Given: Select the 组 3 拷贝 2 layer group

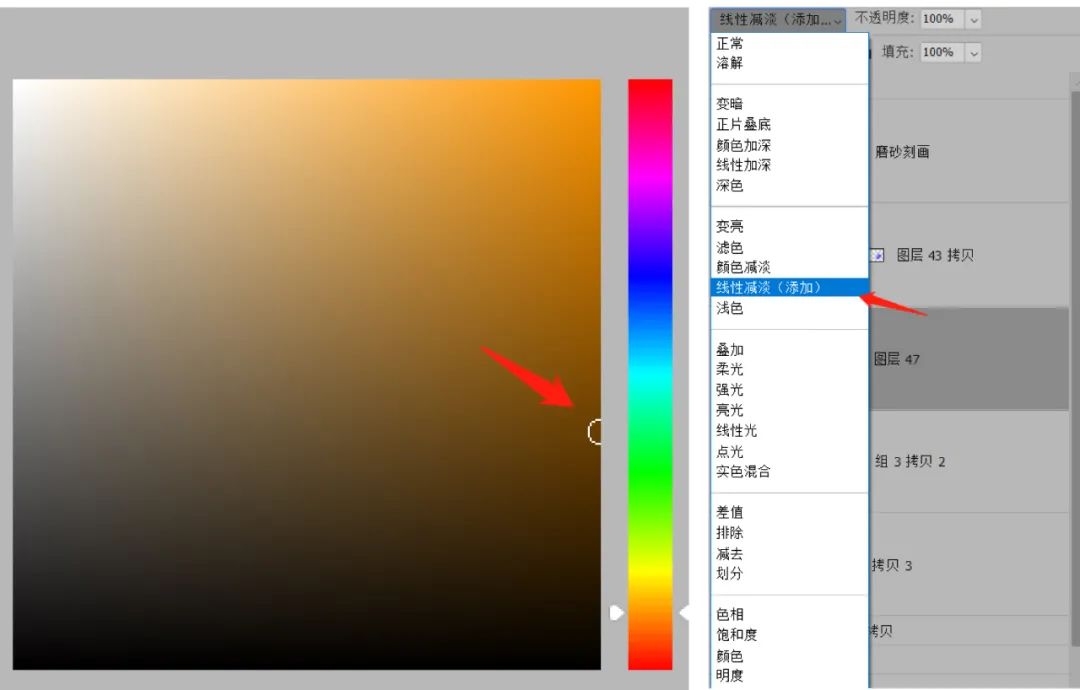Looking at the screenshot, I should [910, 462].
